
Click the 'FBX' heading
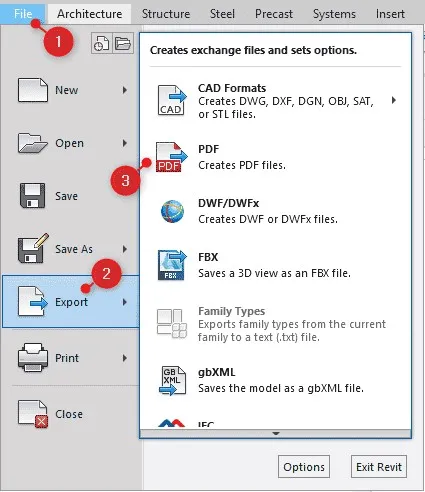pos(208,257)
